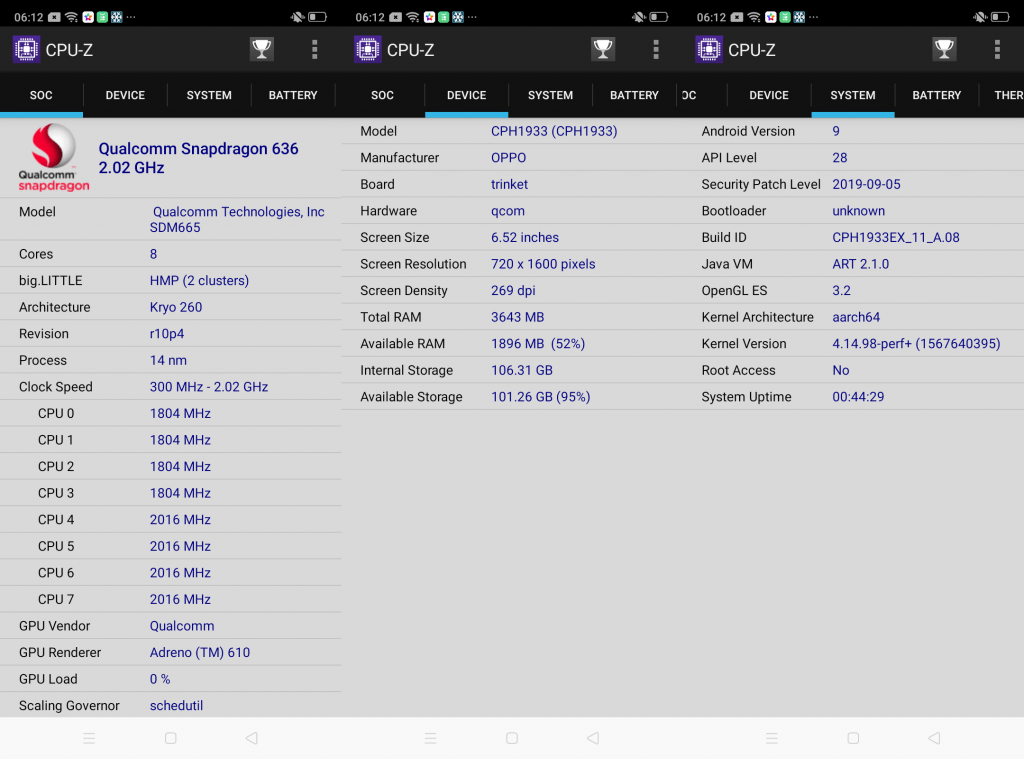Tap the 'Kryo 260' architecture value
1024x759 pixels.
click(176, 307)
